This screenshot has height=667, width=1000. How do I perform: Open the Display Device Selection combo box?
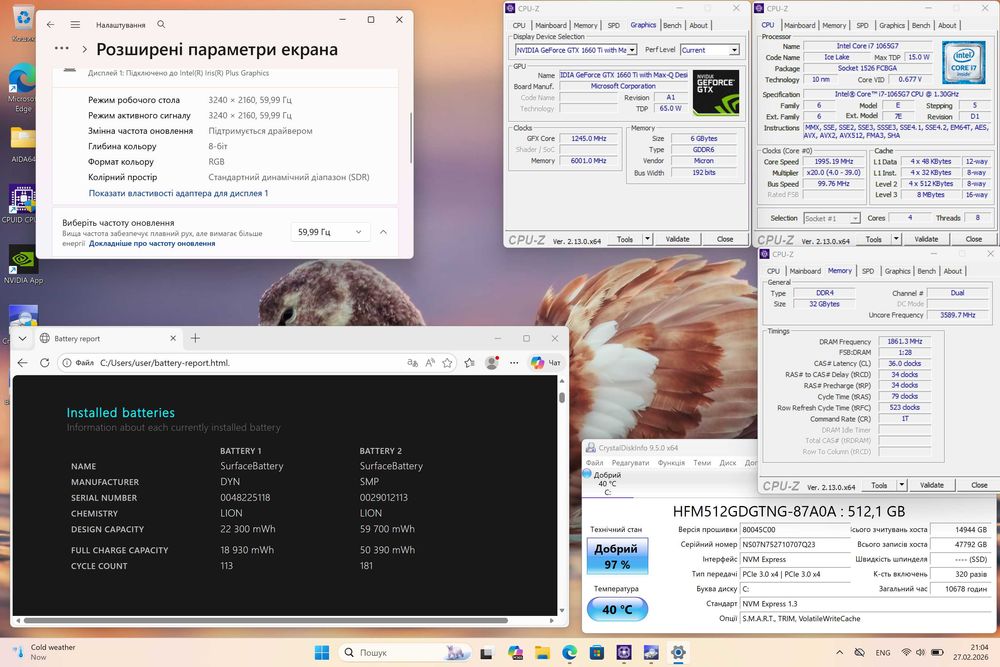[x=576, y=50]
